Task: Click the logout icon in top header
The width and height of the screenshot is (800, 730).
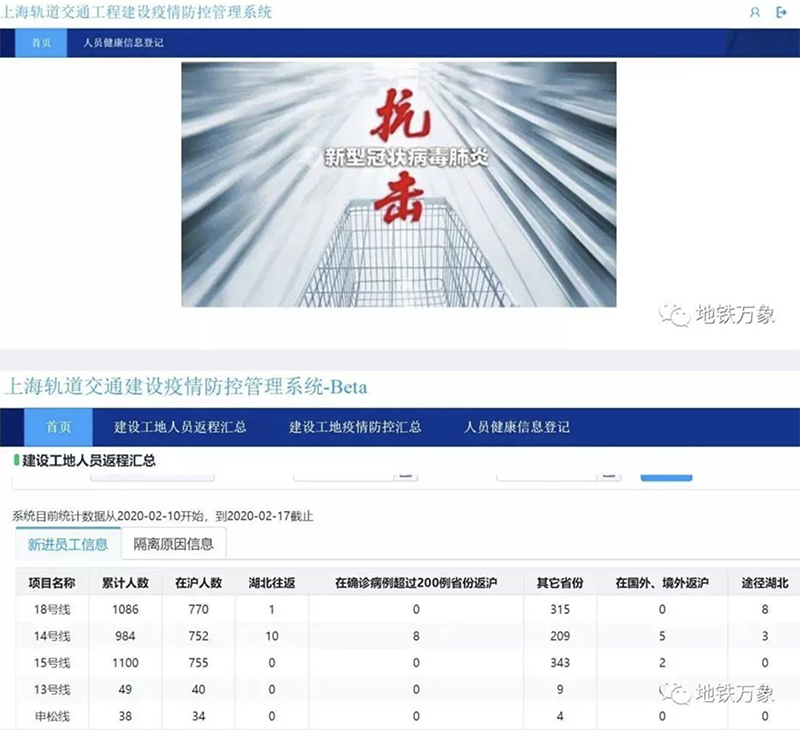Action: point(781,12)
